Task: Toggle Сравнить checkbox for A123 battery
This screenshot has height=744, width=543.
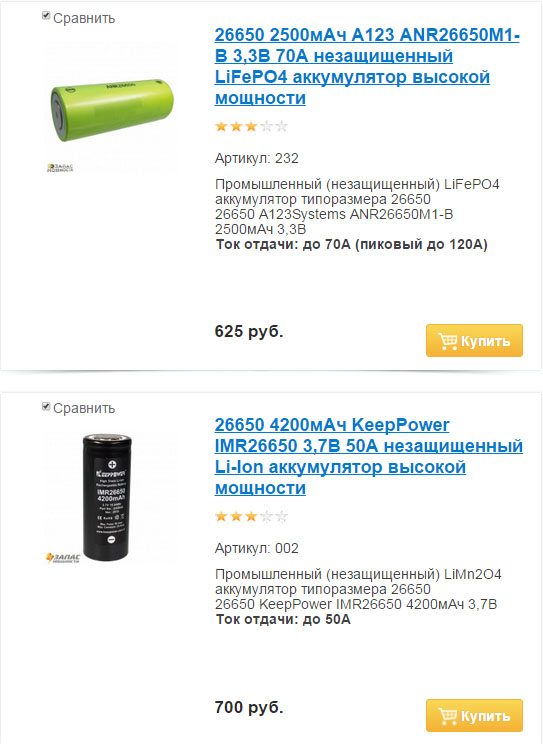Action: click(46, 16)
